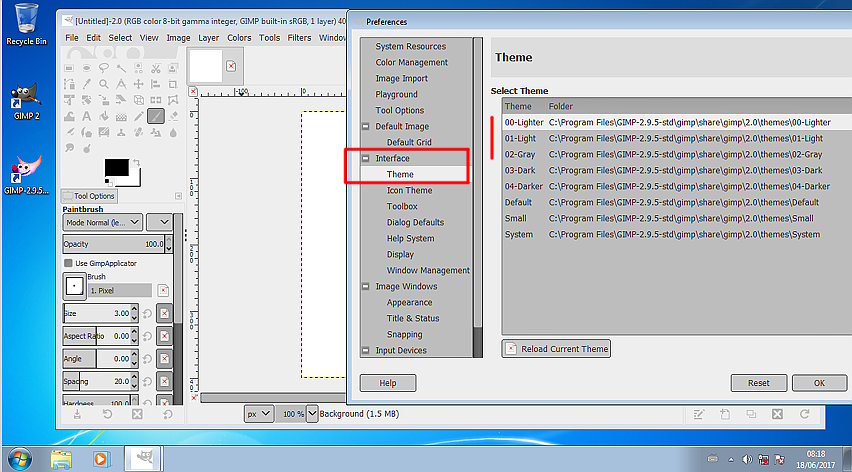This screenshot has width=852, height=472.
Task: Select the Flip tool
Action: (156, 100)
